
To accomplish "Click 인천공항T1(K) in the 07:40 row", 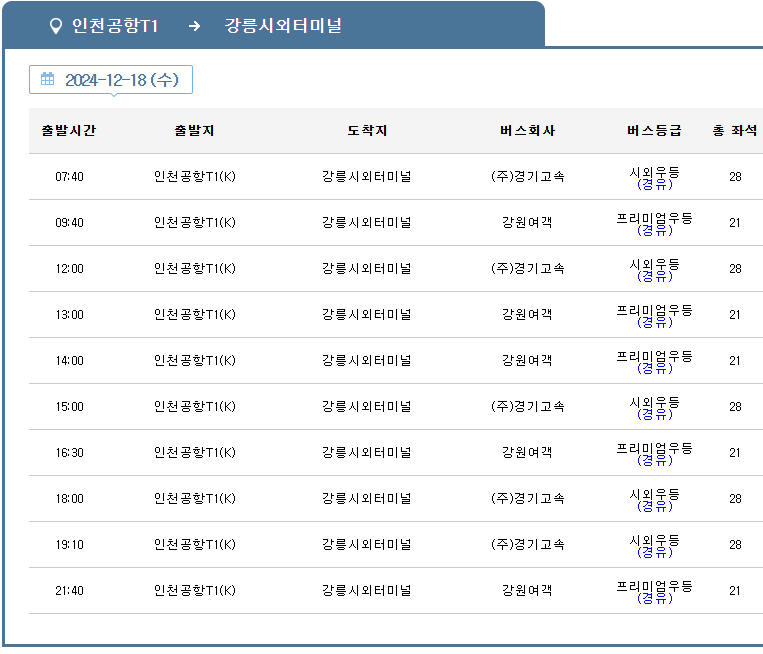I will 195,176.
